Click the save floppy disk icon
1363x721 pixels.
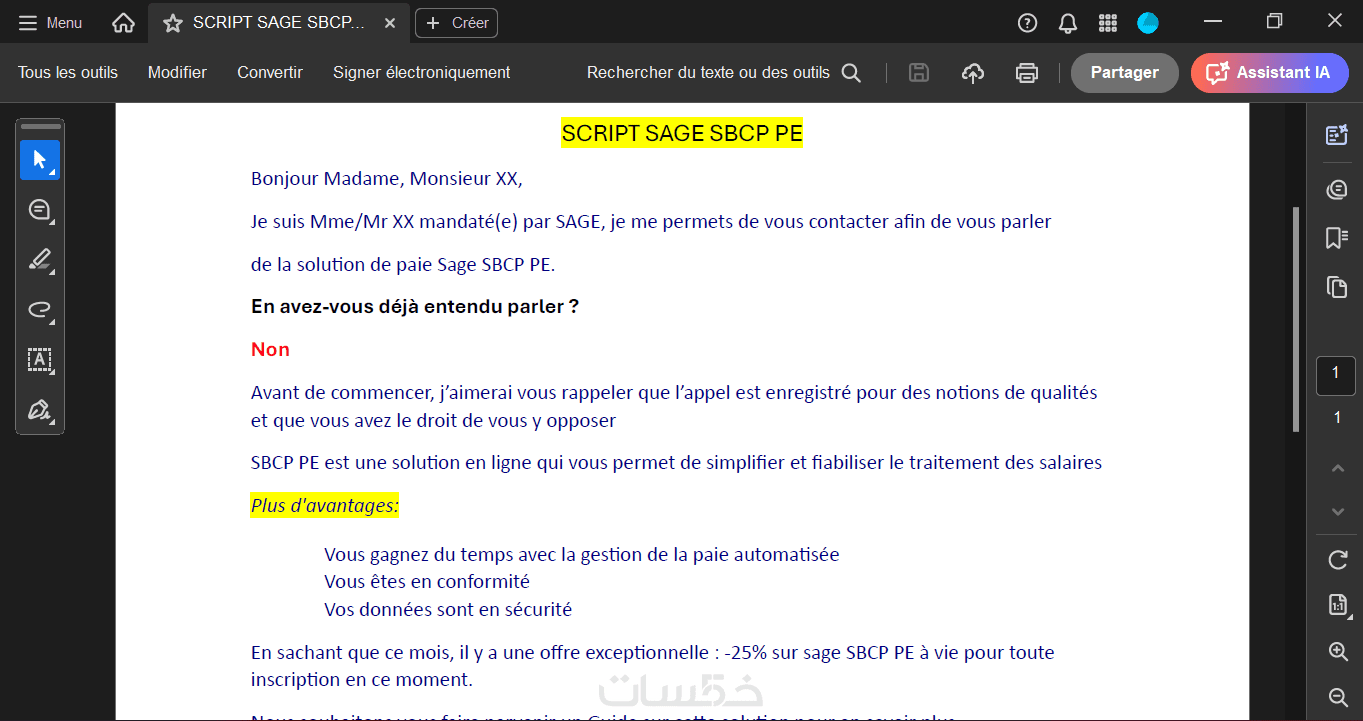[919, 72]
